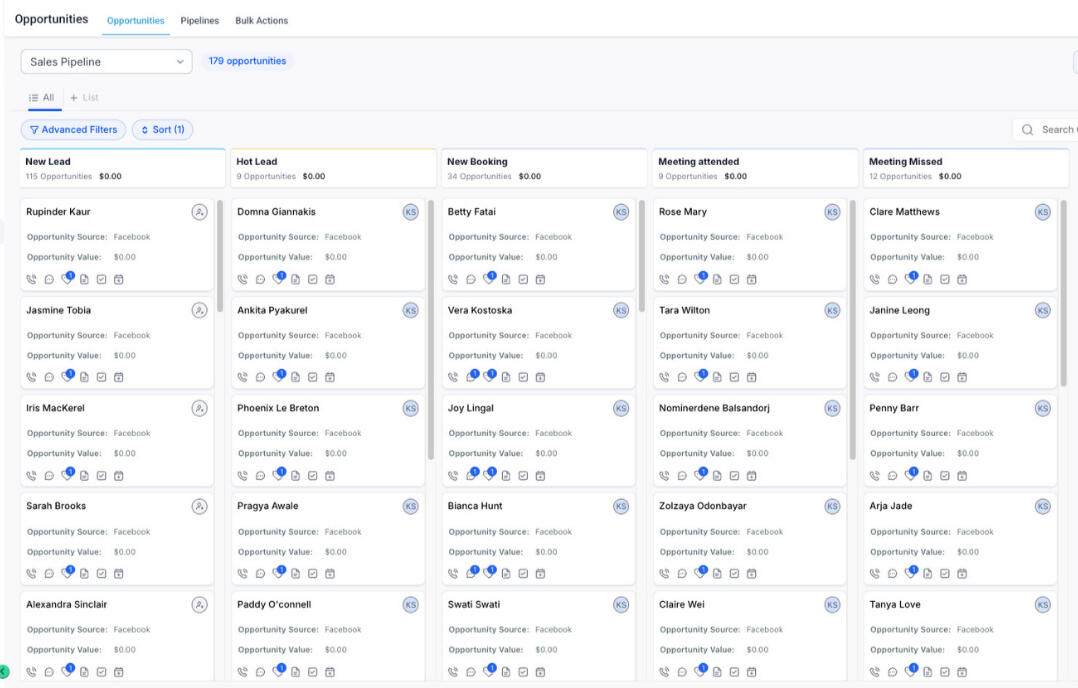Image resolution: width=1078 pixels, height=688 pixels.
Task: Open the Sales Pipeline dropdown
Action: [x=106, y=62]
